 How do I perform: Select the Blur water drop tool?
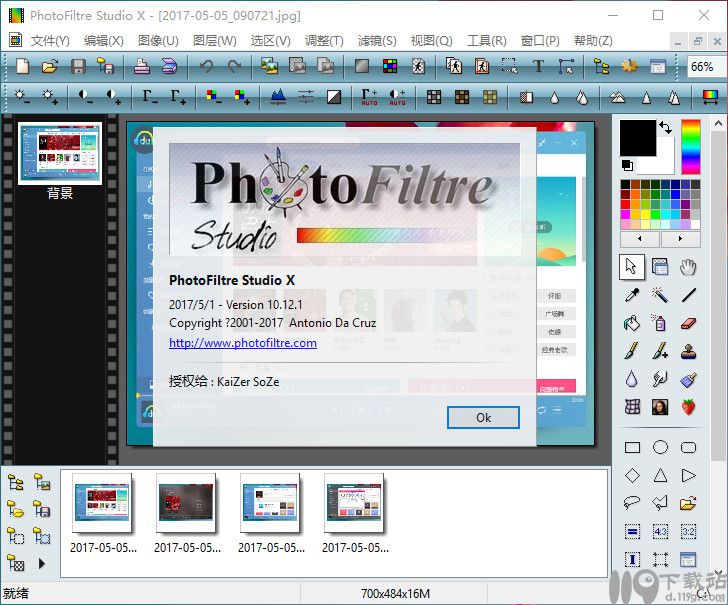(632, 379)
